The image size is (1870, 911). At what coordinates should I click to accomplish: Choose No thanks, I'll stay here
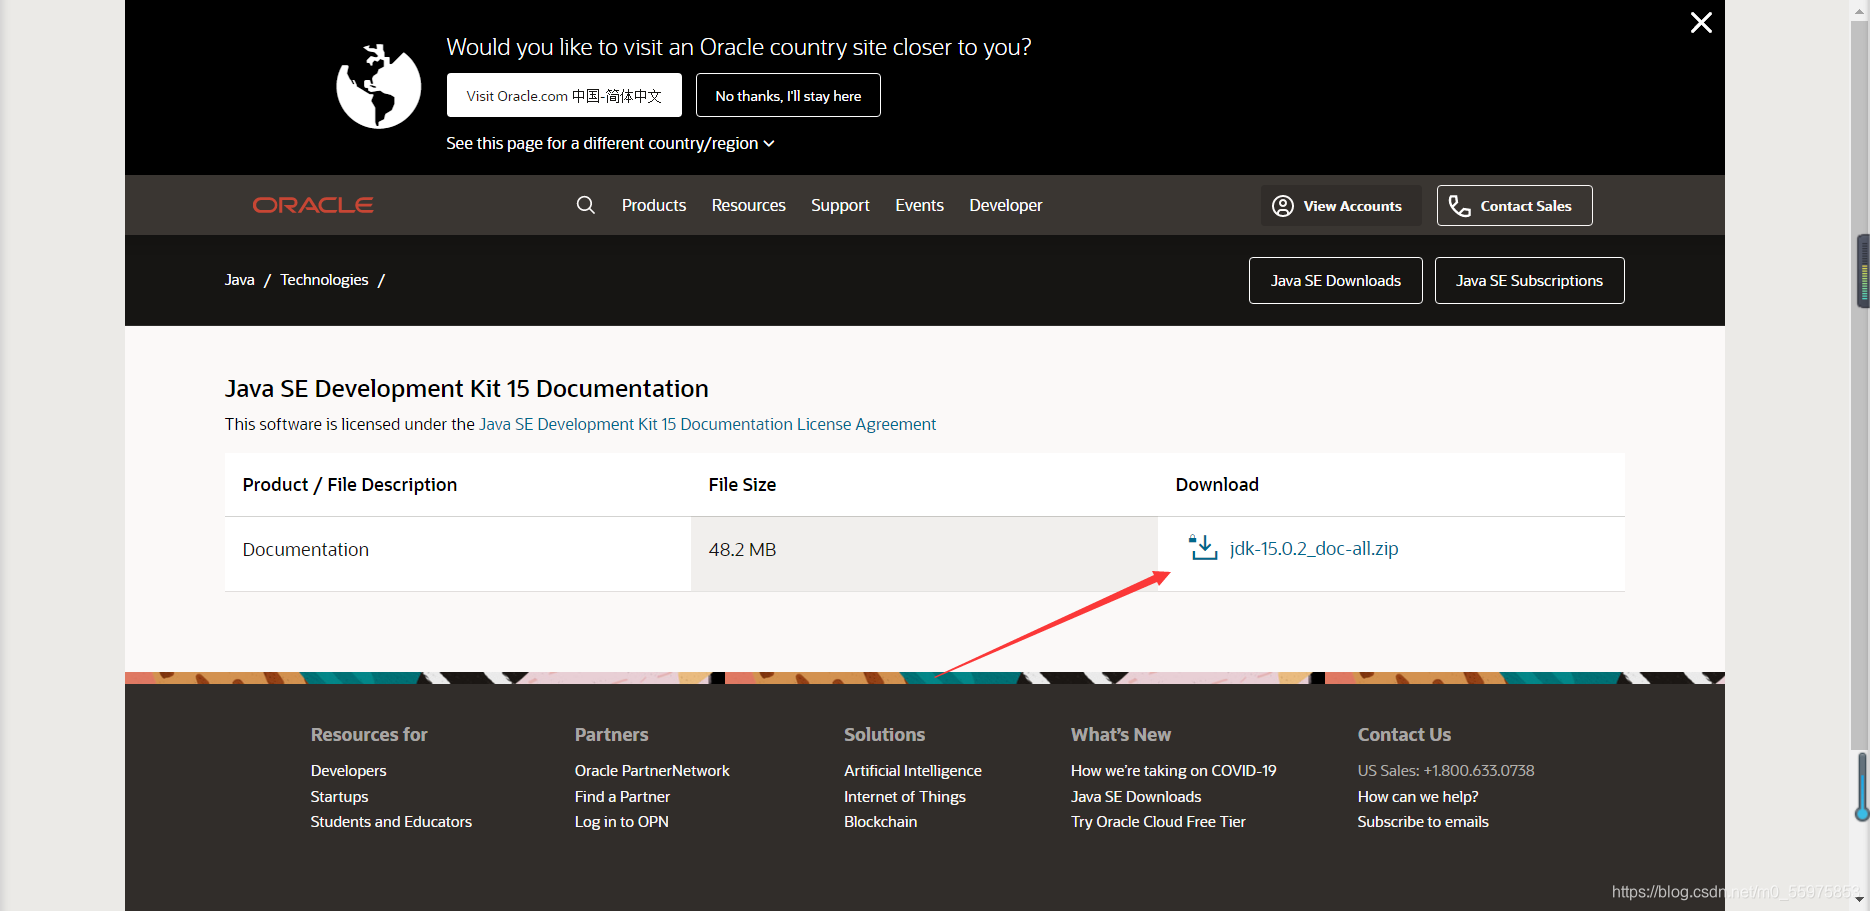(788, 96)
